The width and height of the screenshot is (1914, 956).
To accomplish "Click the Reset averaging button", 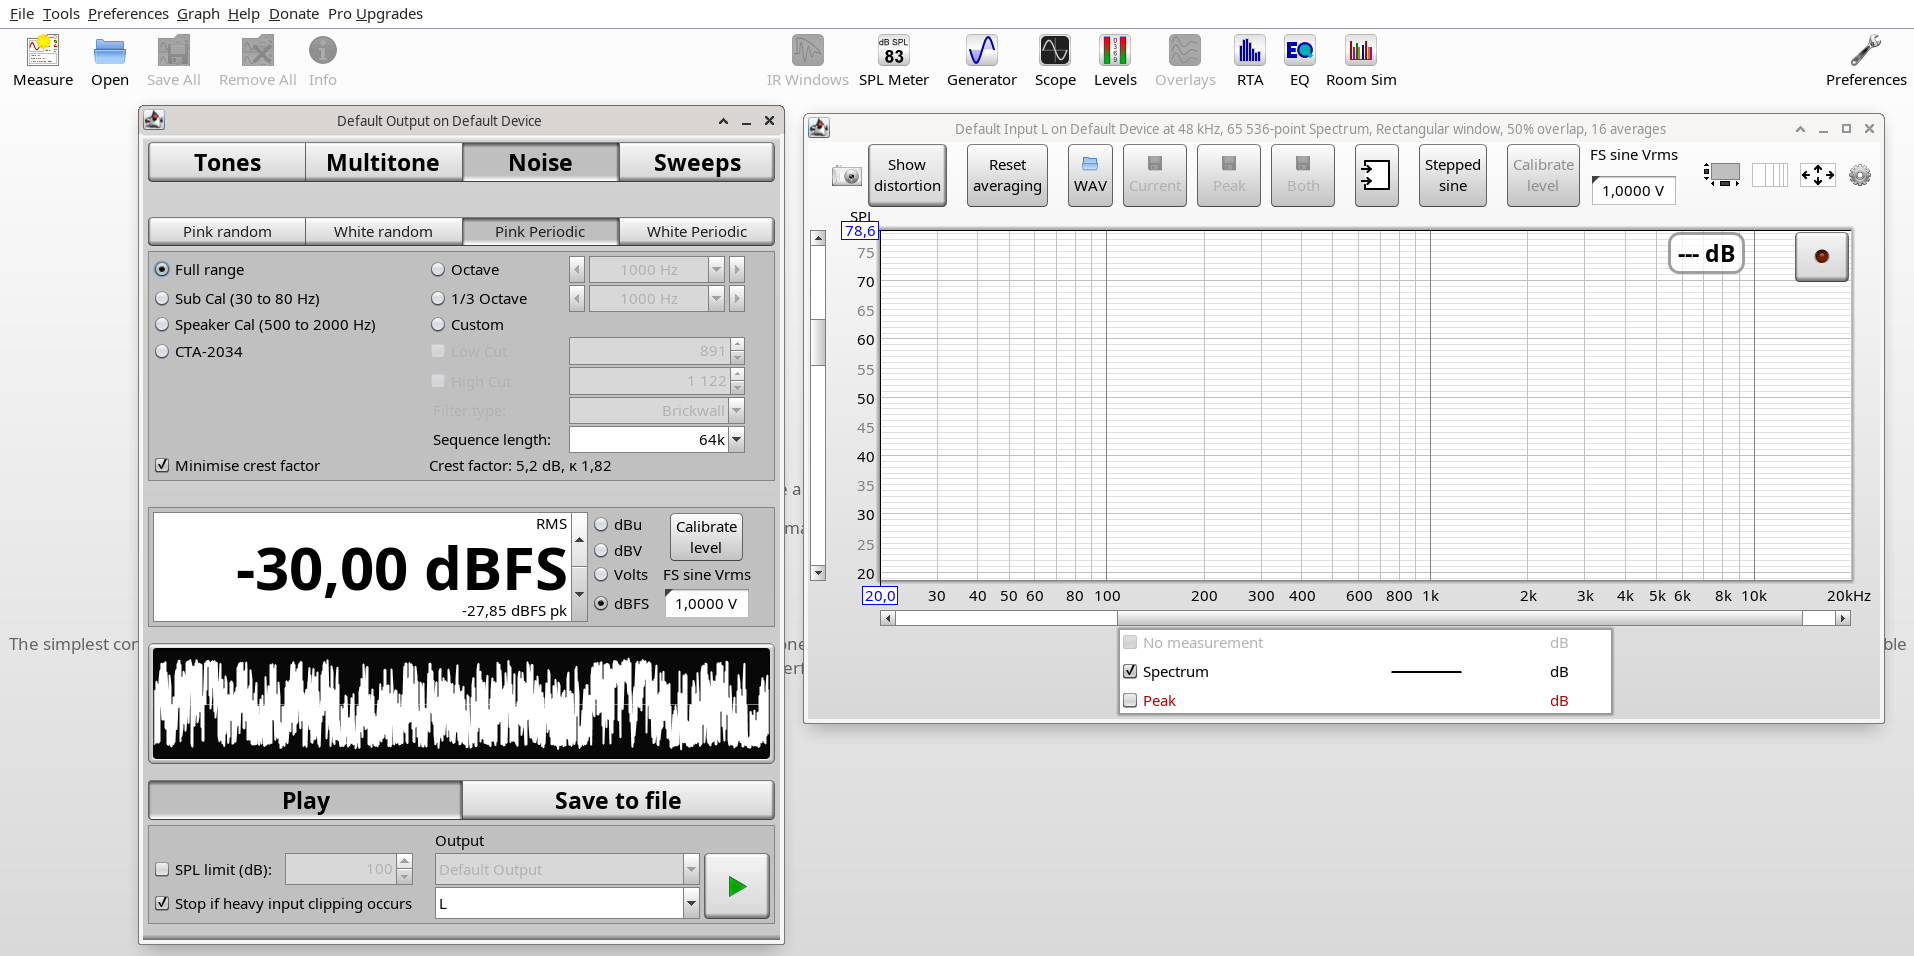I will point(1007,175).
